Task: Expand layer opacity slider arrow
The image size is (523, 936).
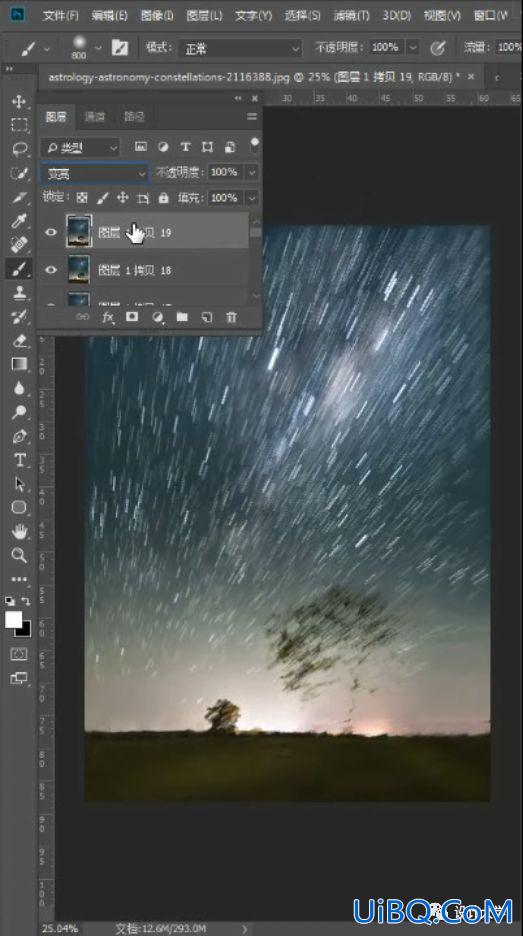Action: click(252, 172)
